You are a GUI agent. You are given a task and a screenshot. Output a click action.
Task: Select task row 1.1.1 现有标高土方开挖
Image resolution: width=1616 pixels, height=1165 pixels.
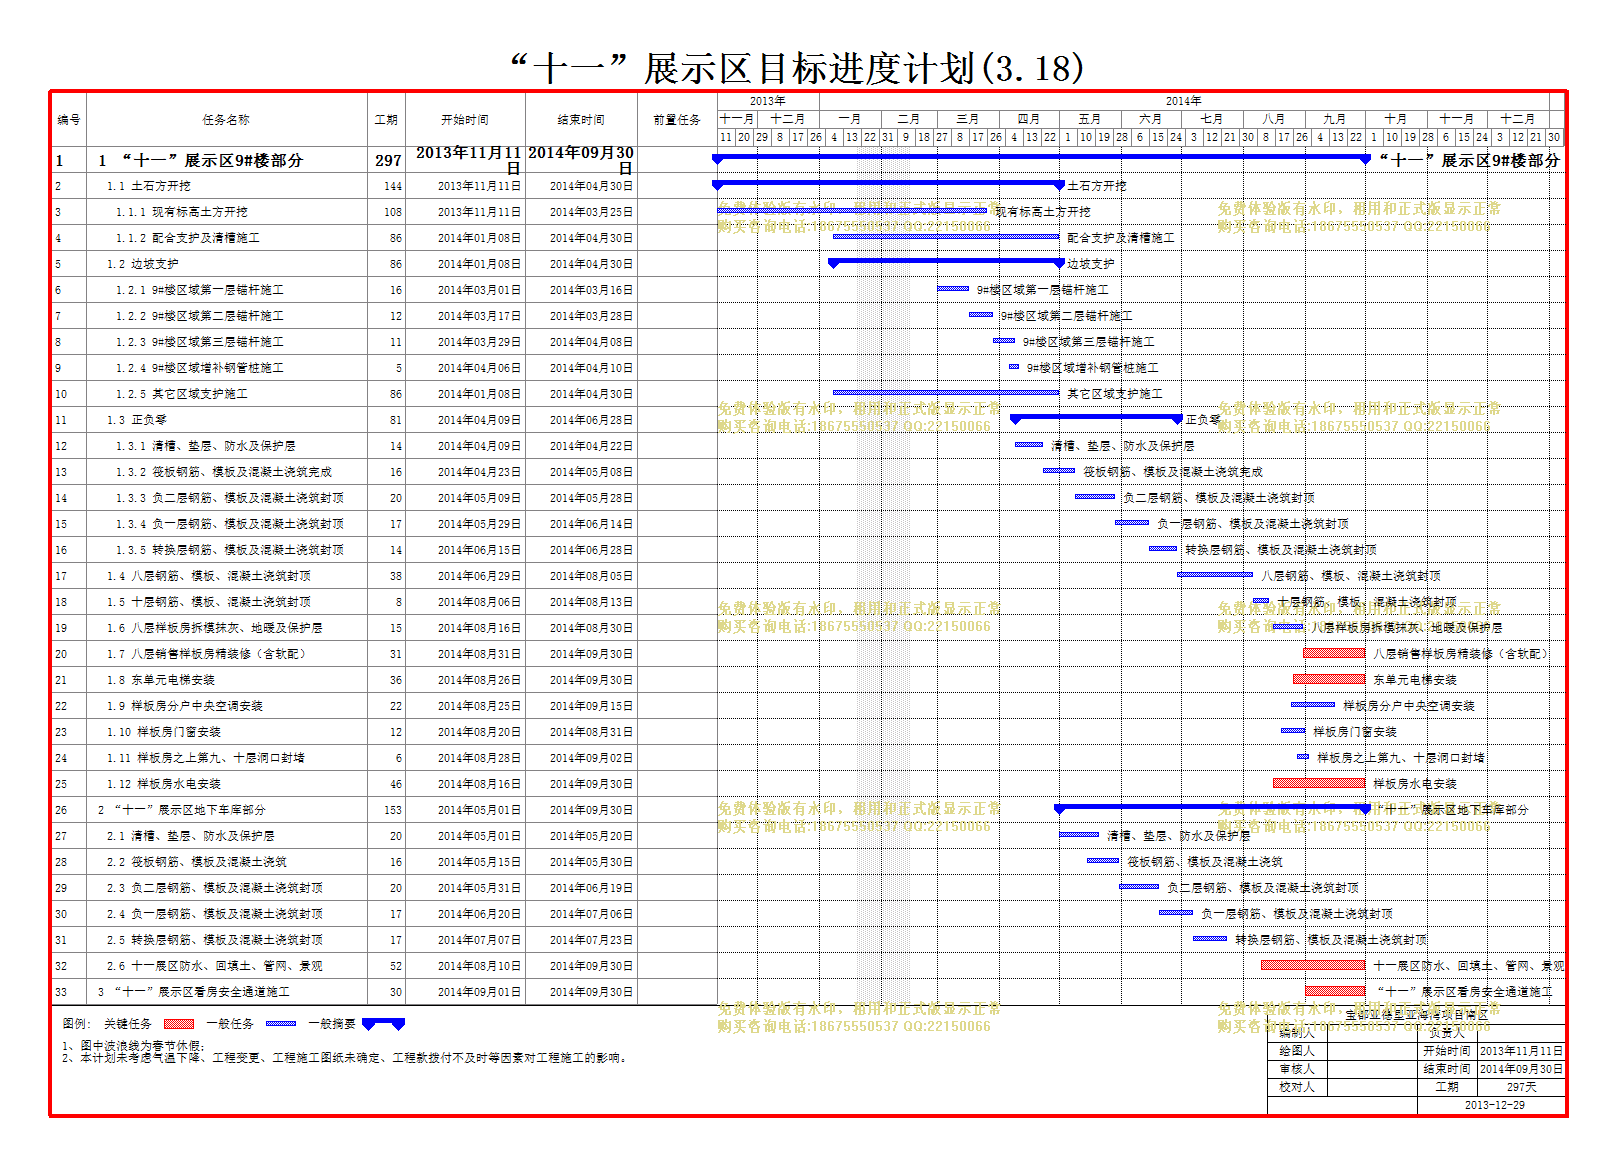384,212
